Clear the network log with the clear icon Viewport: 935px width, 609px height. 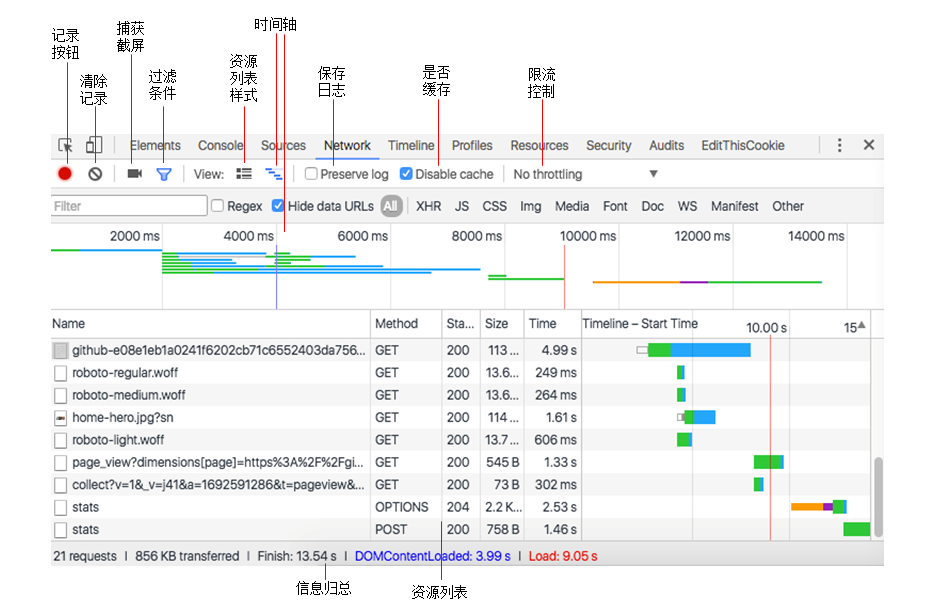coord(95,174)
